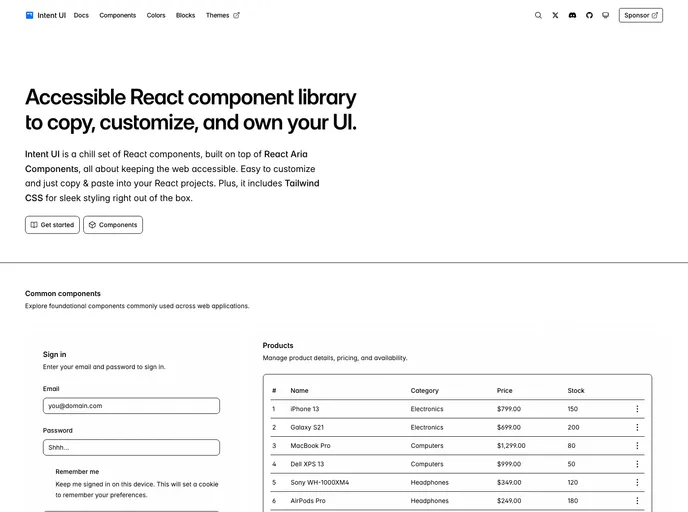
Task: Go to Docs in the navbar
Action: (81, 15)
